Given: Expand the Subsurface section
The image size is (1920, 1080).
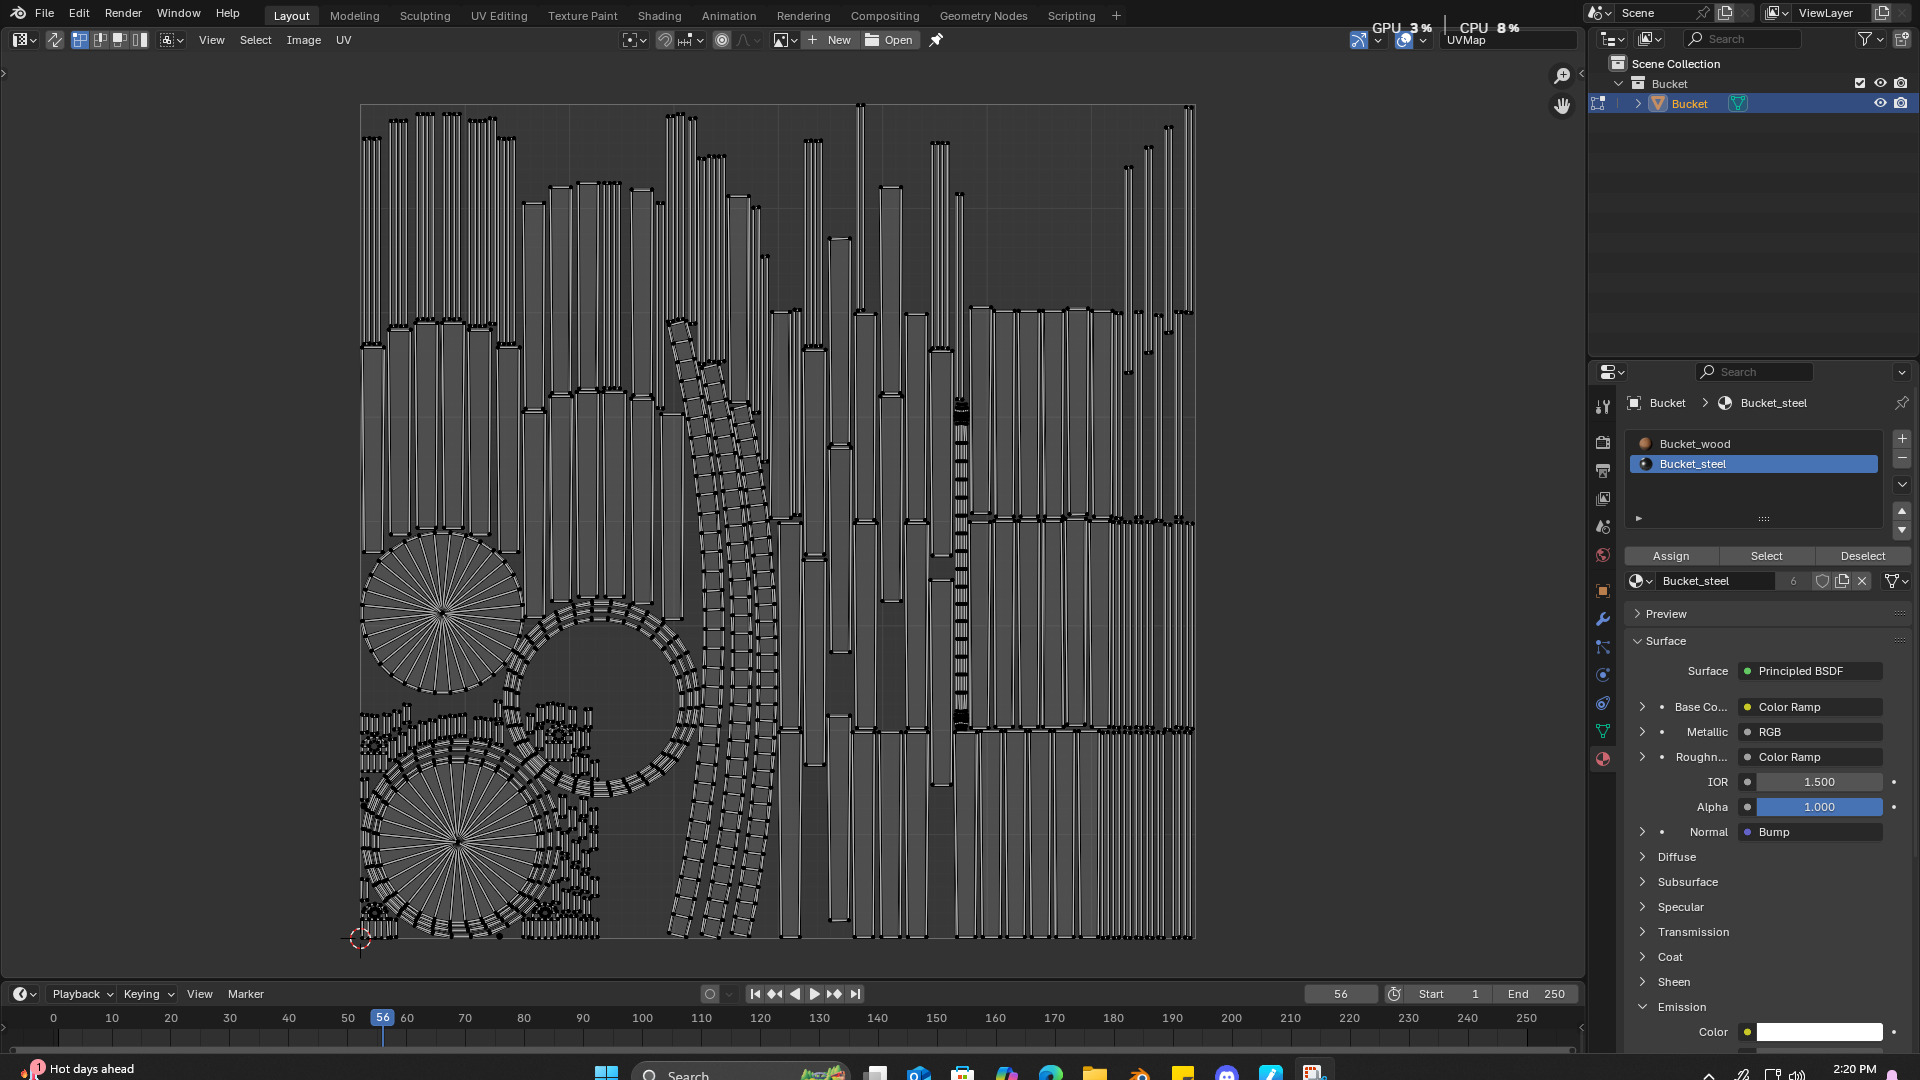Looking at the screenshot, I should (1687, 882).
